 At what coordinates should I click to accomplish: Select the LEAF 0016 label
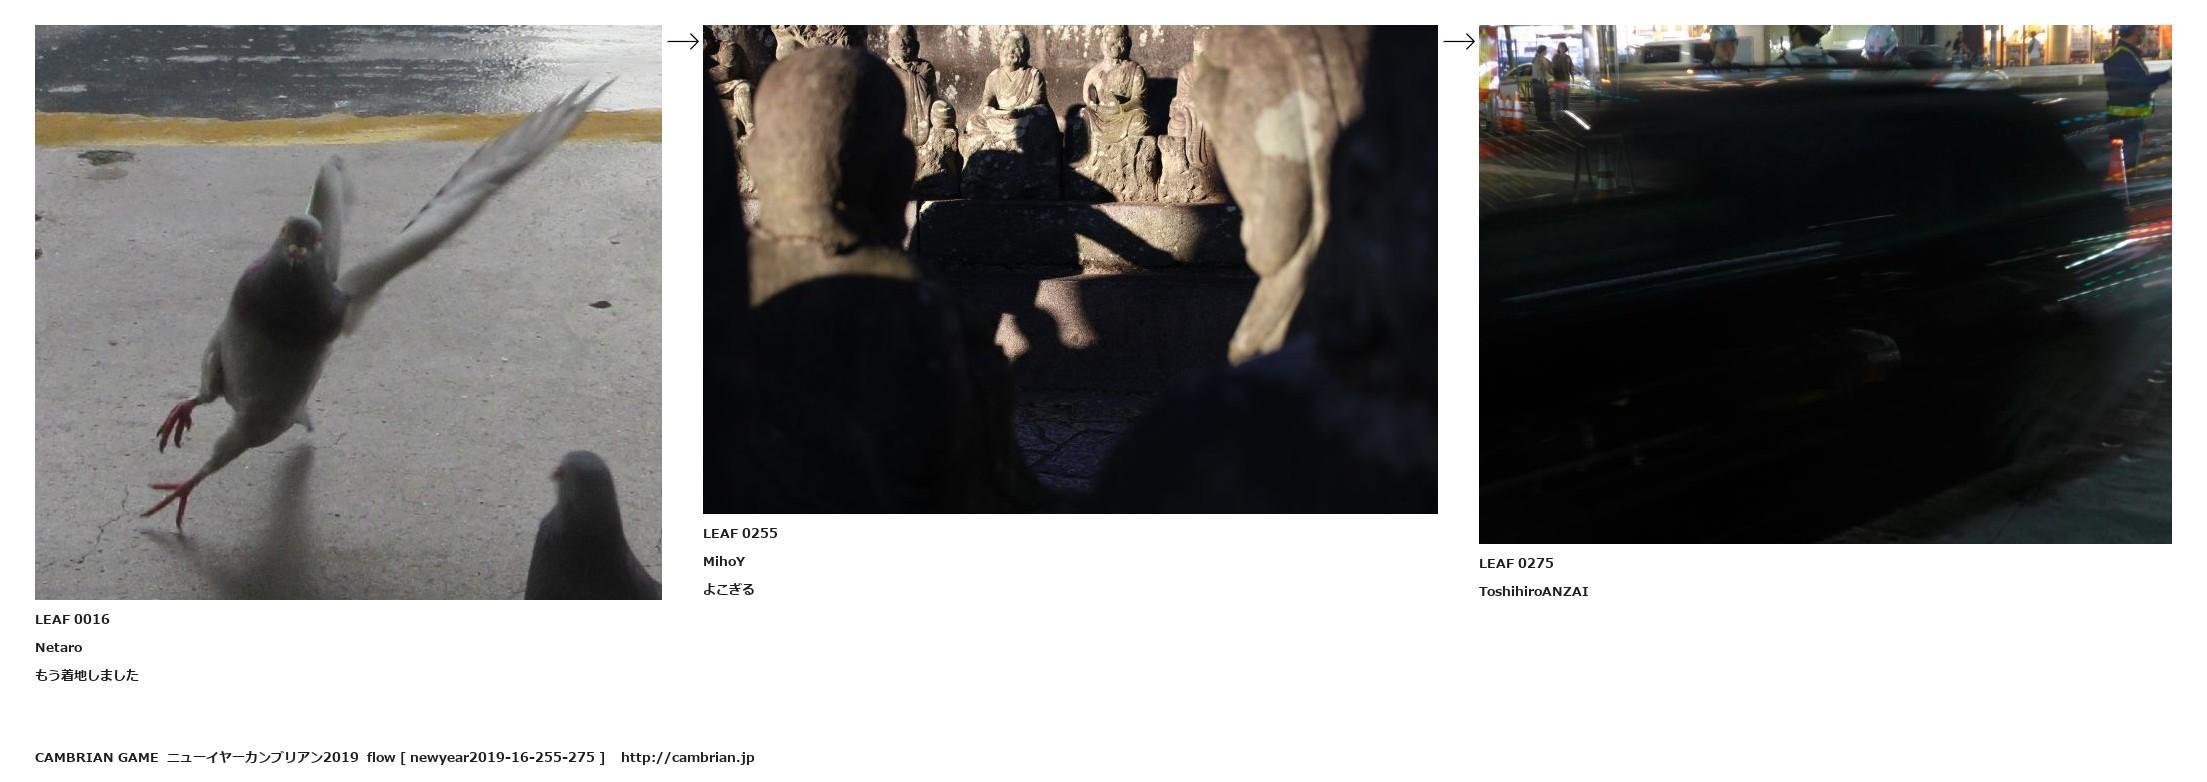coord(72,619)
